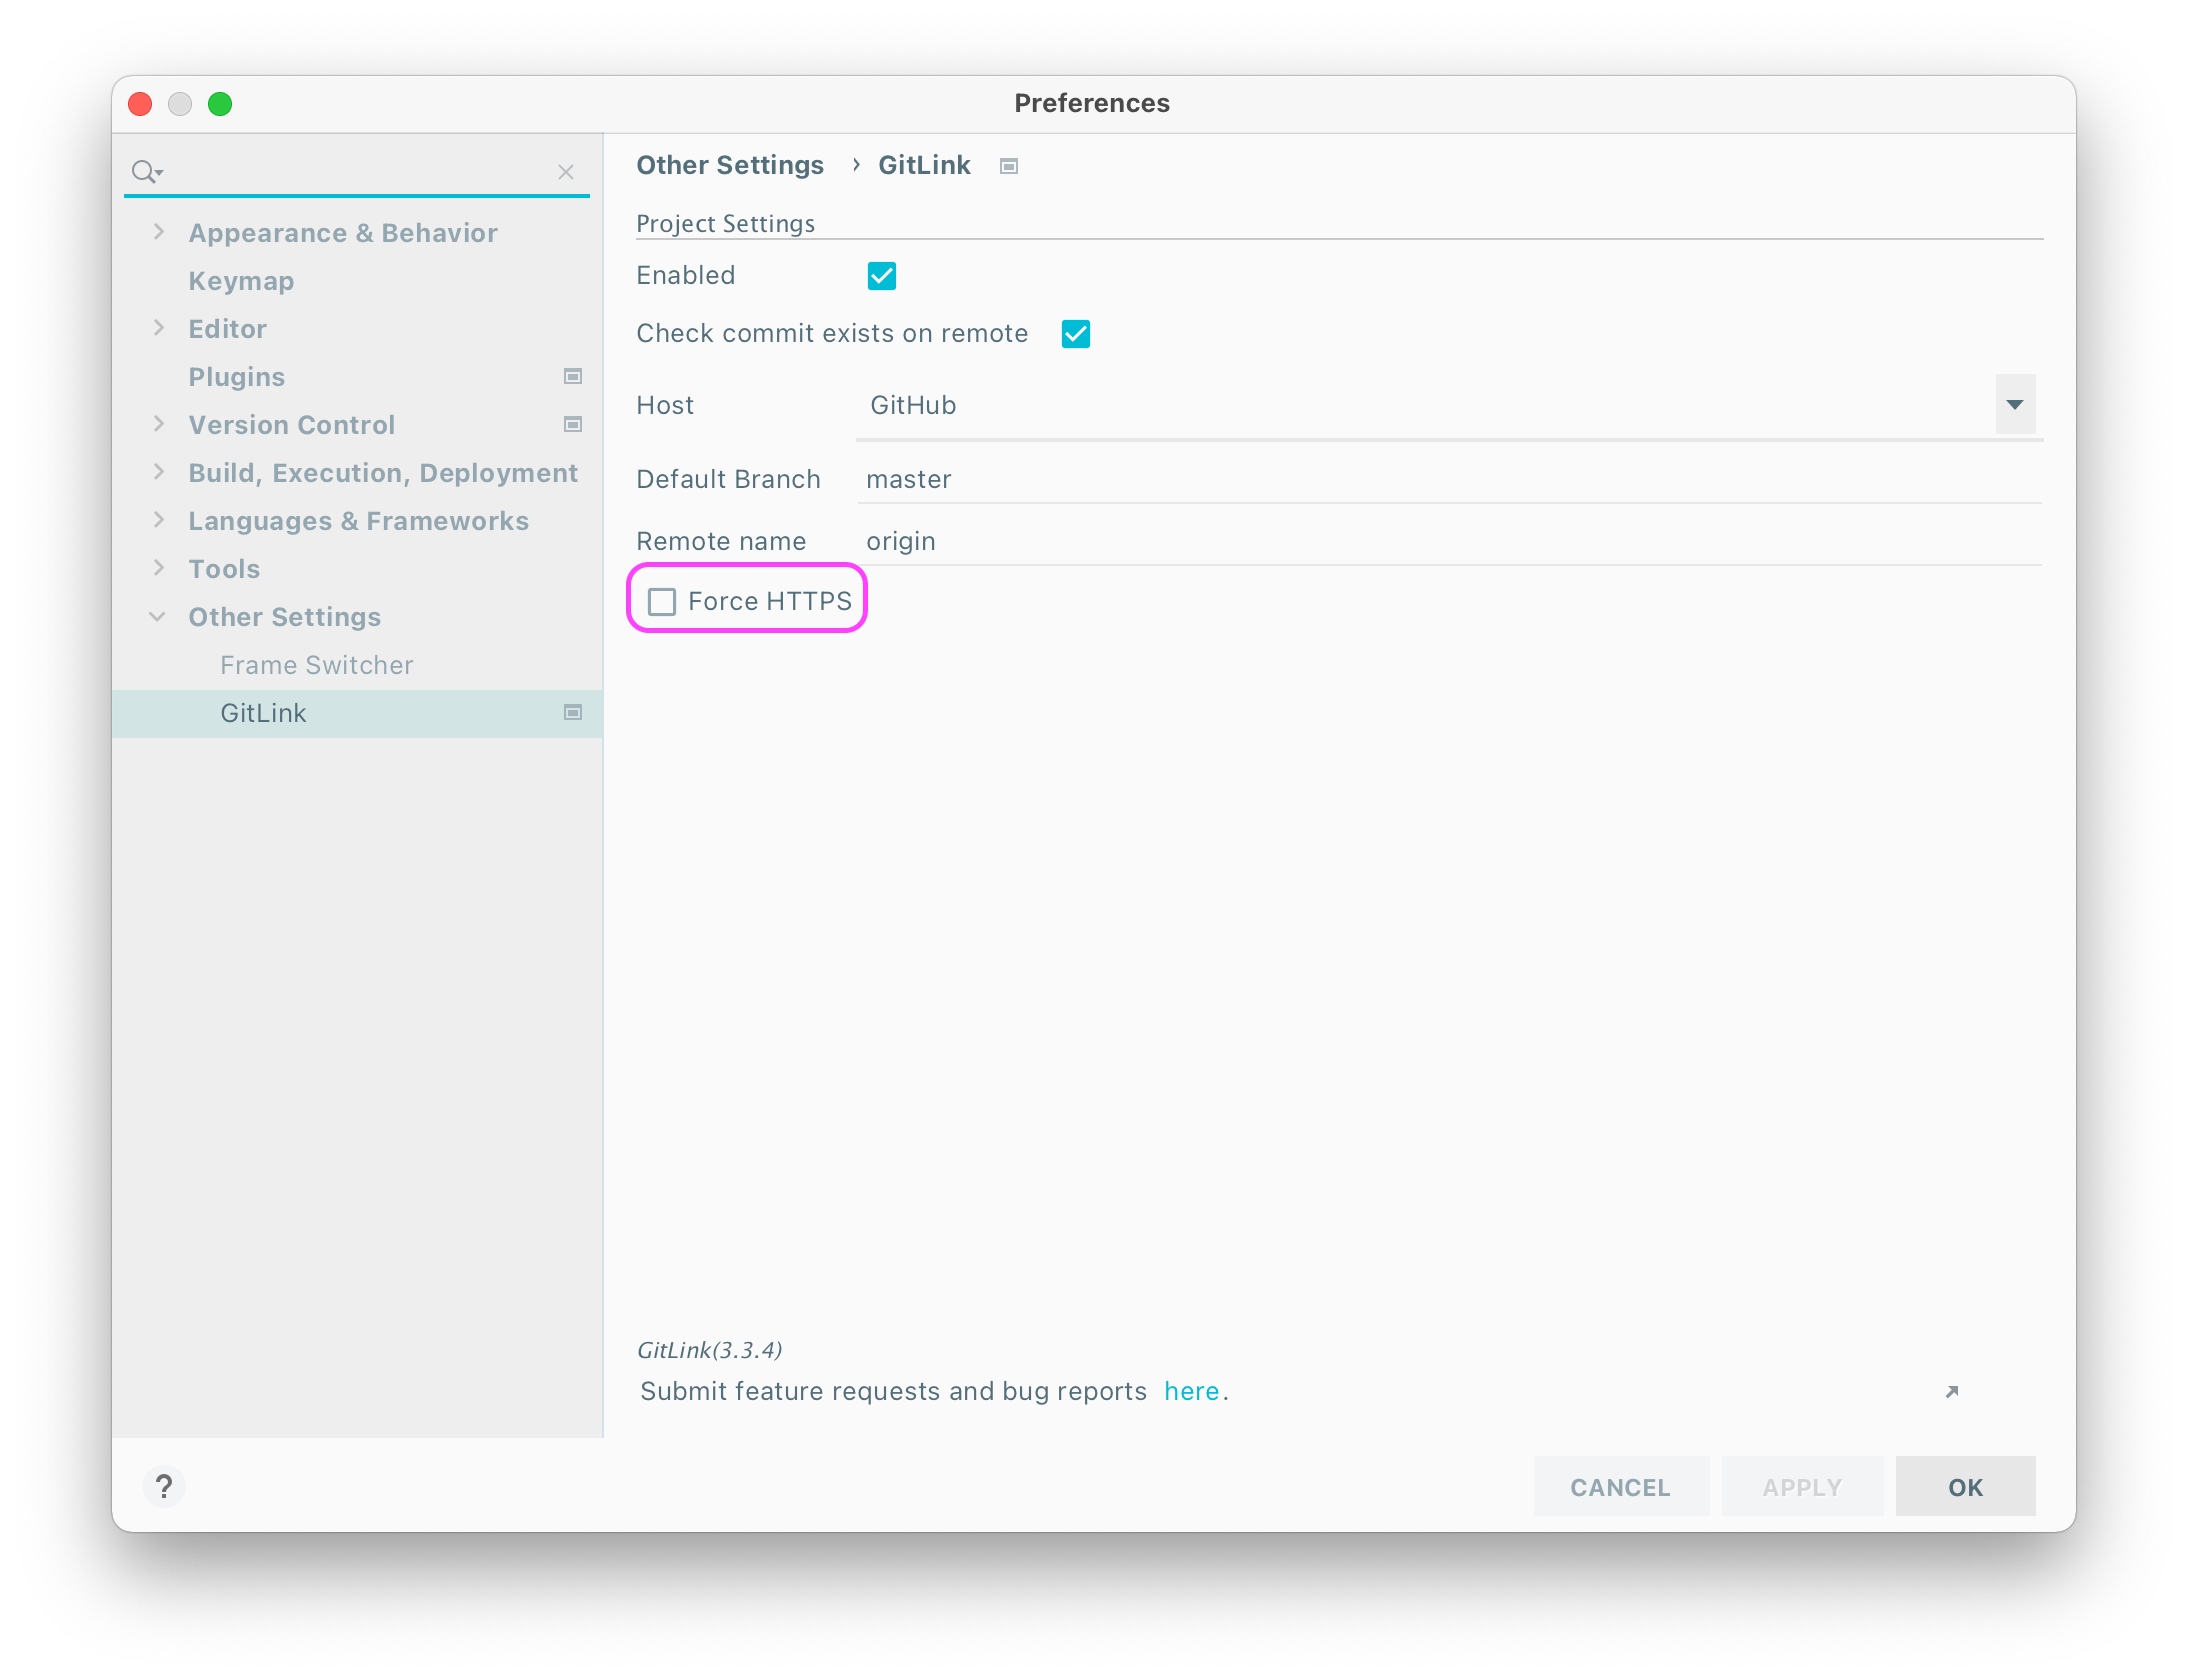
Task: Collapse the Other Settings section
Action: pyautogui.click(x=158, y=616)
